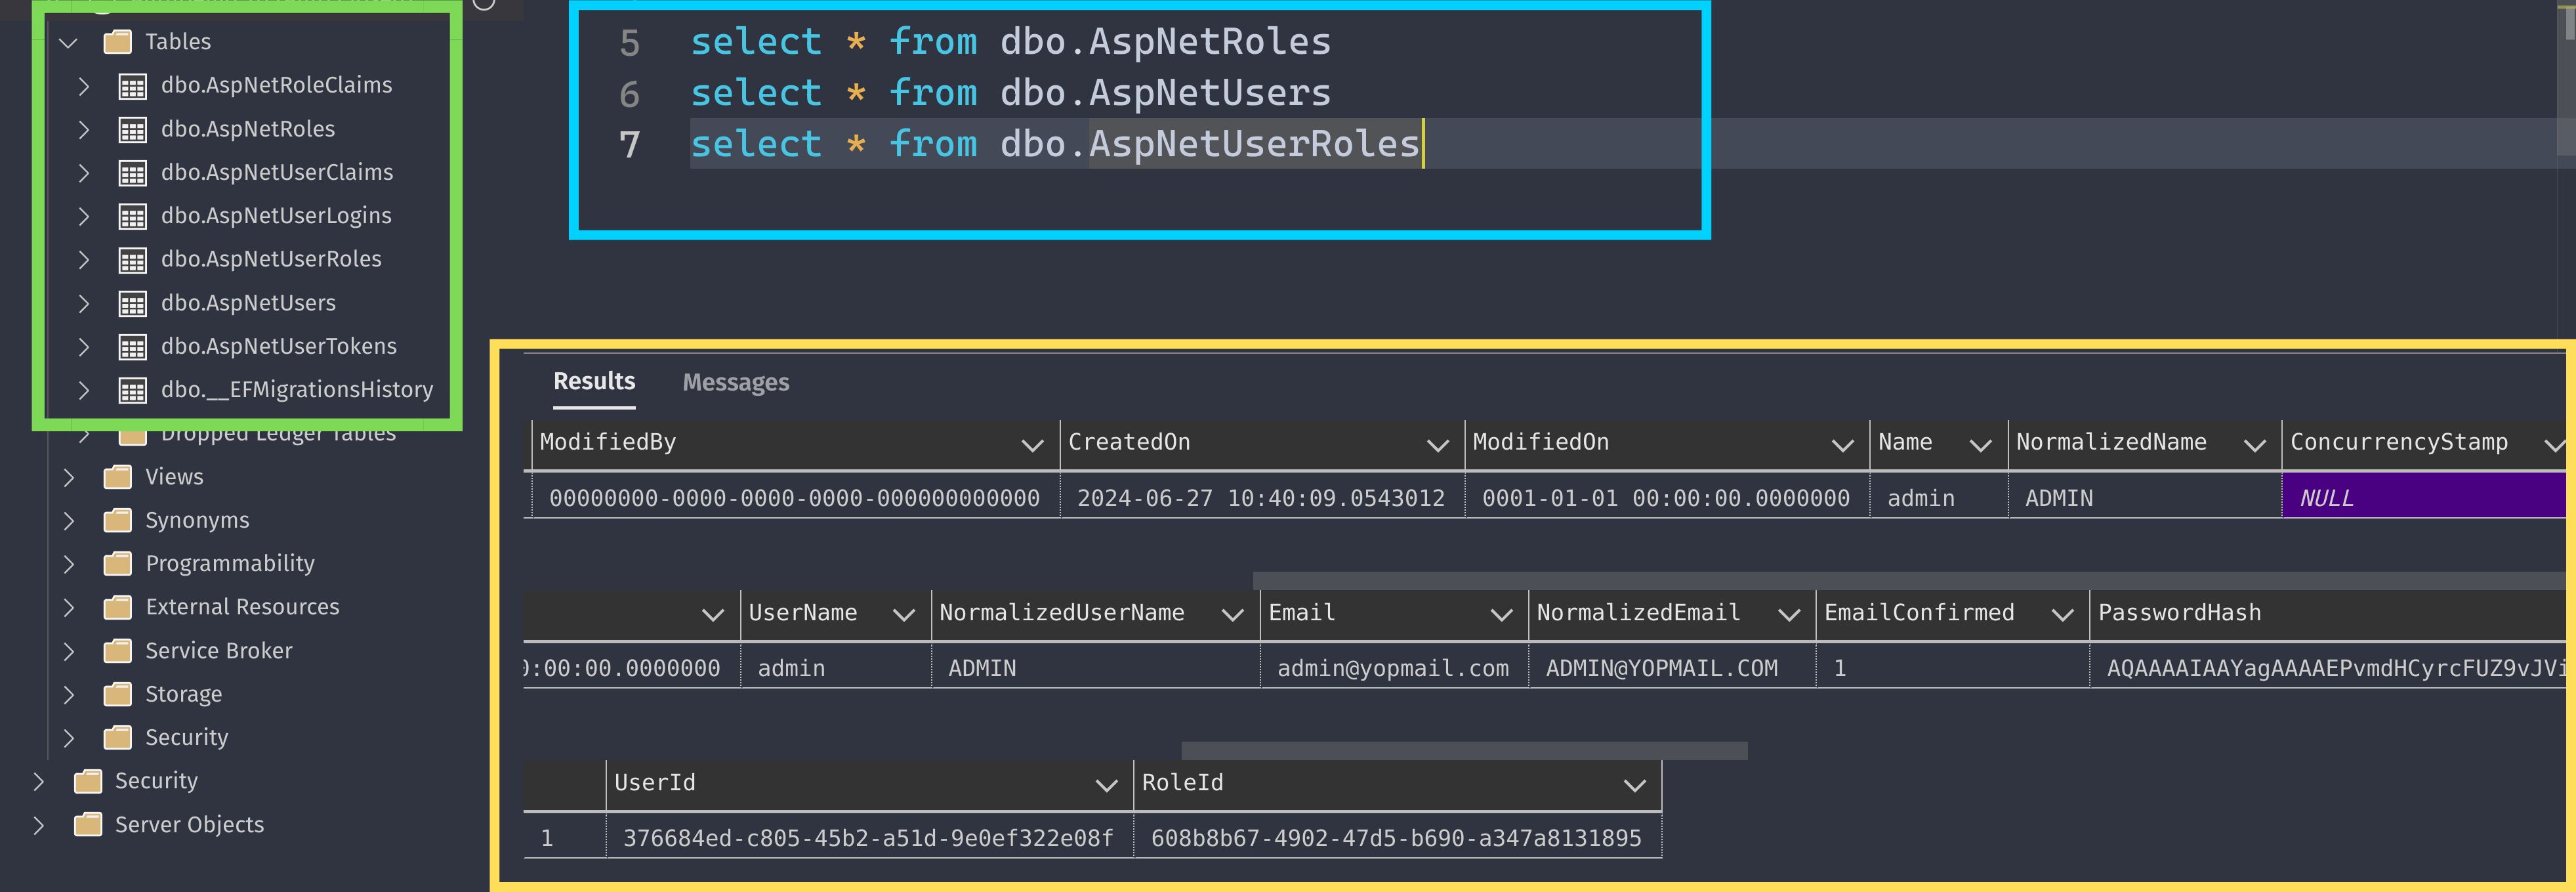Expand the Storage folder node
Image resolution: width=2576 pixels, height=892 pixels.
68,694
